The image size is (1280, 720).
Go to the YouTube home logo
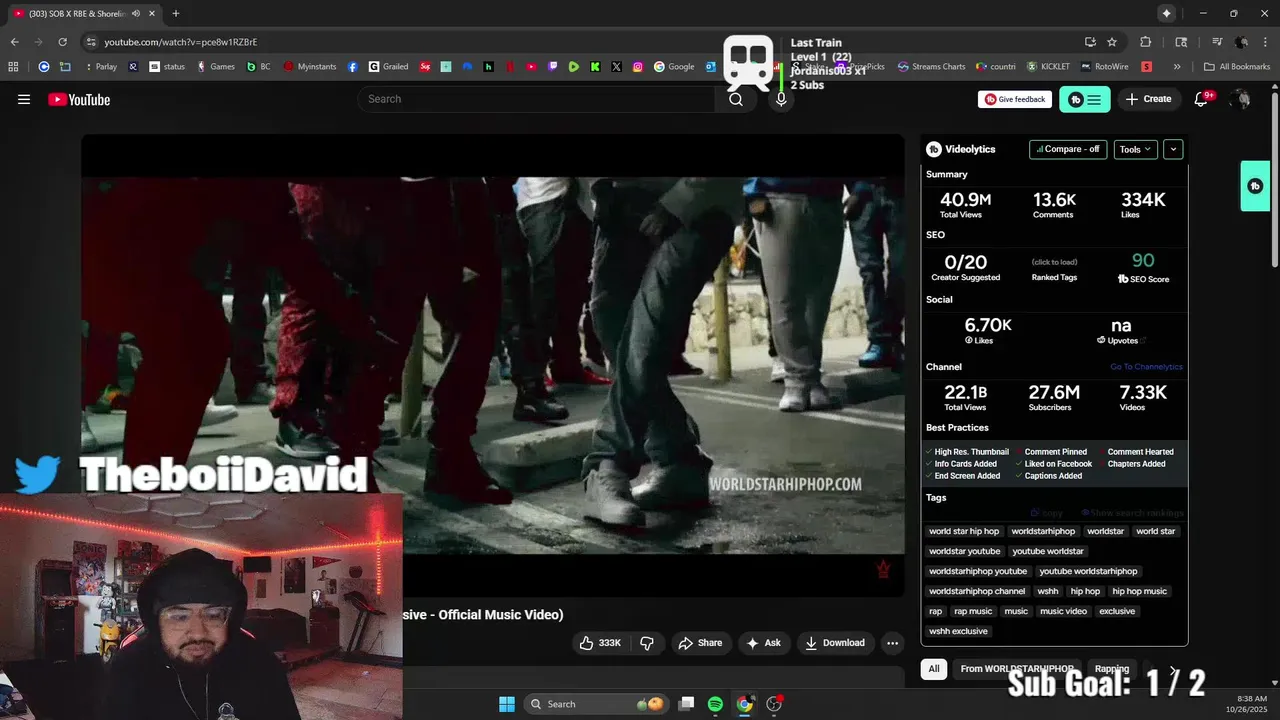79,99
